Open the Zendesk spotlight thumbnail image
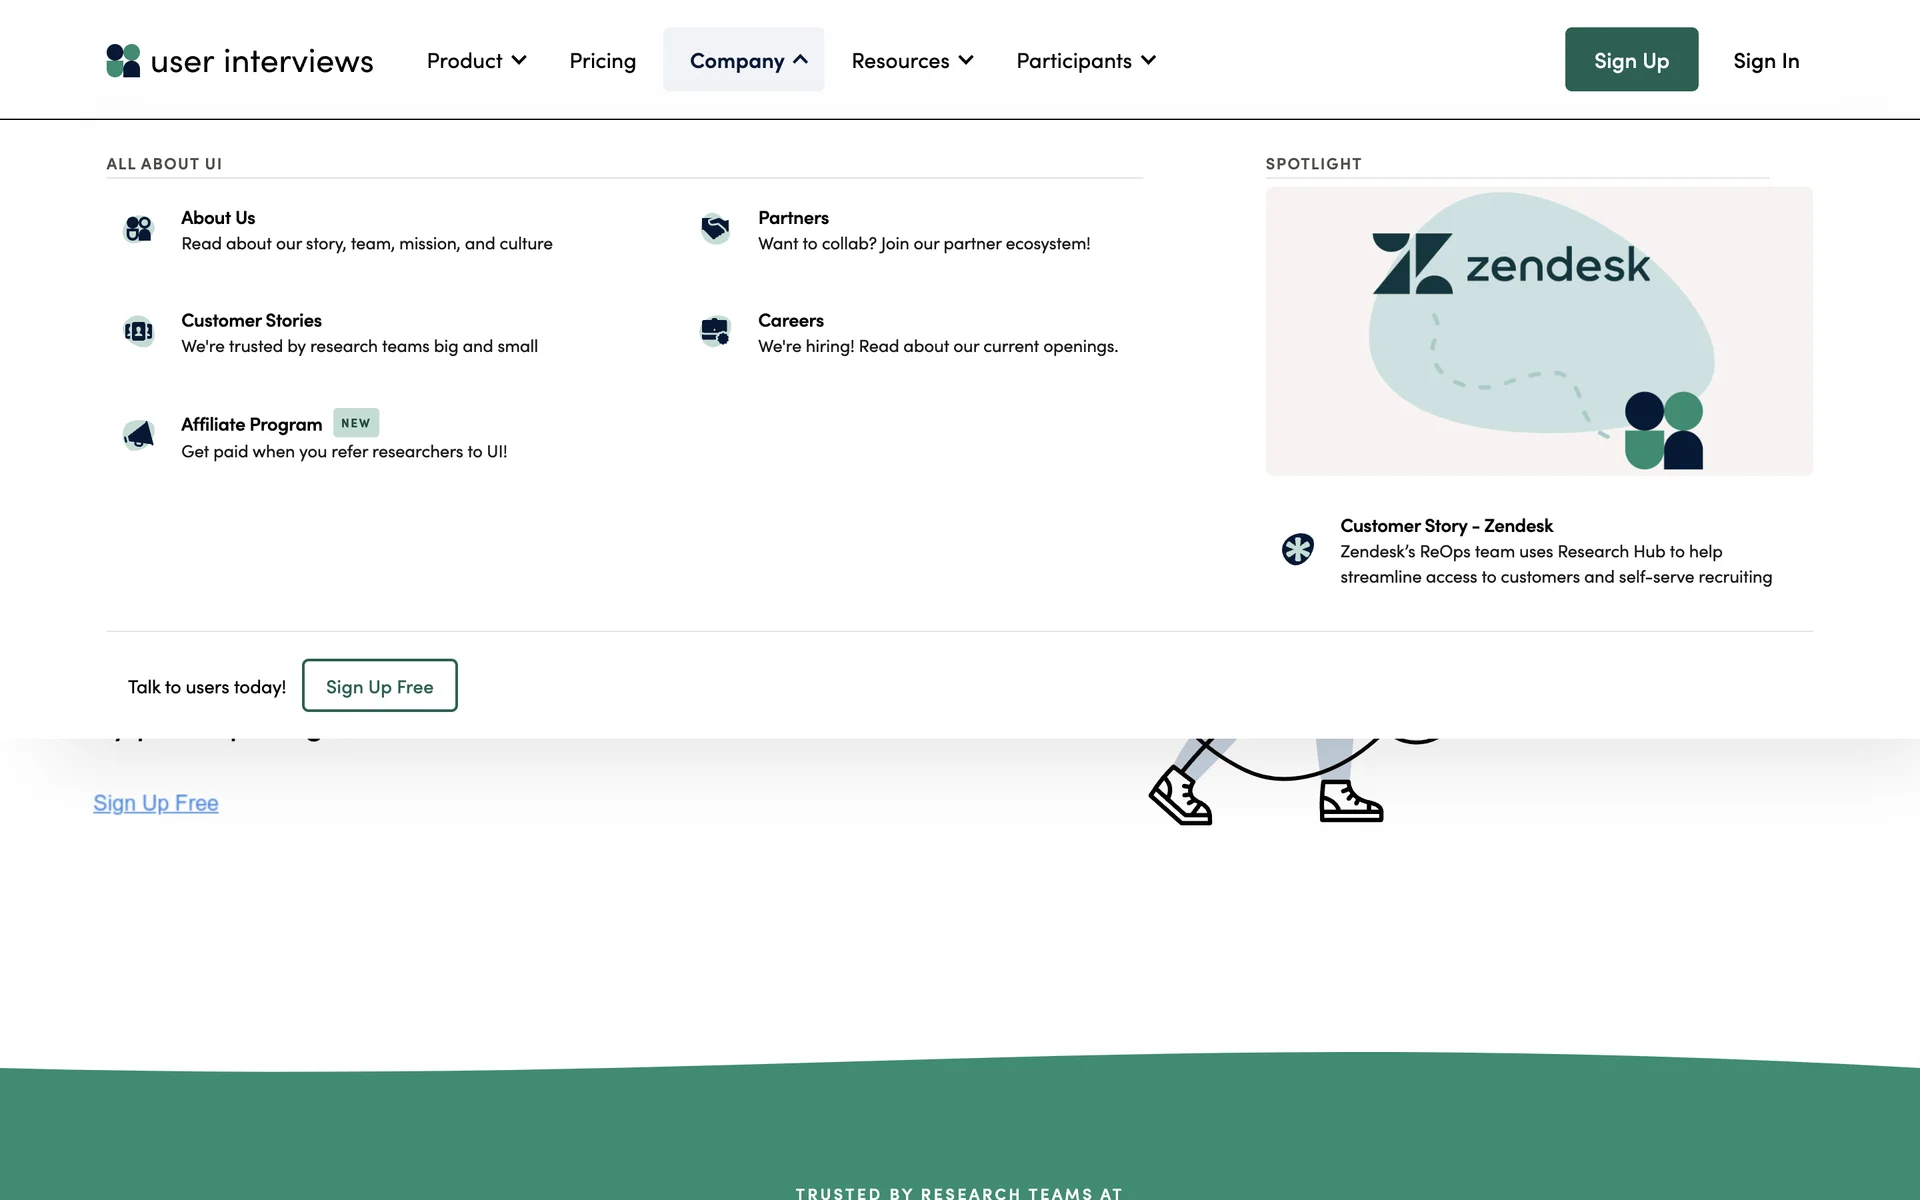 1538,331
